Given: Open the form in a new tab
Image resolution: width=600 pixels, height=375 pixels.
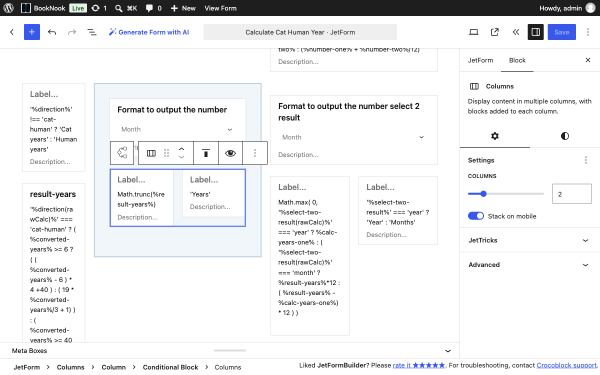Looking at the screenshot, I should [495, 32].
